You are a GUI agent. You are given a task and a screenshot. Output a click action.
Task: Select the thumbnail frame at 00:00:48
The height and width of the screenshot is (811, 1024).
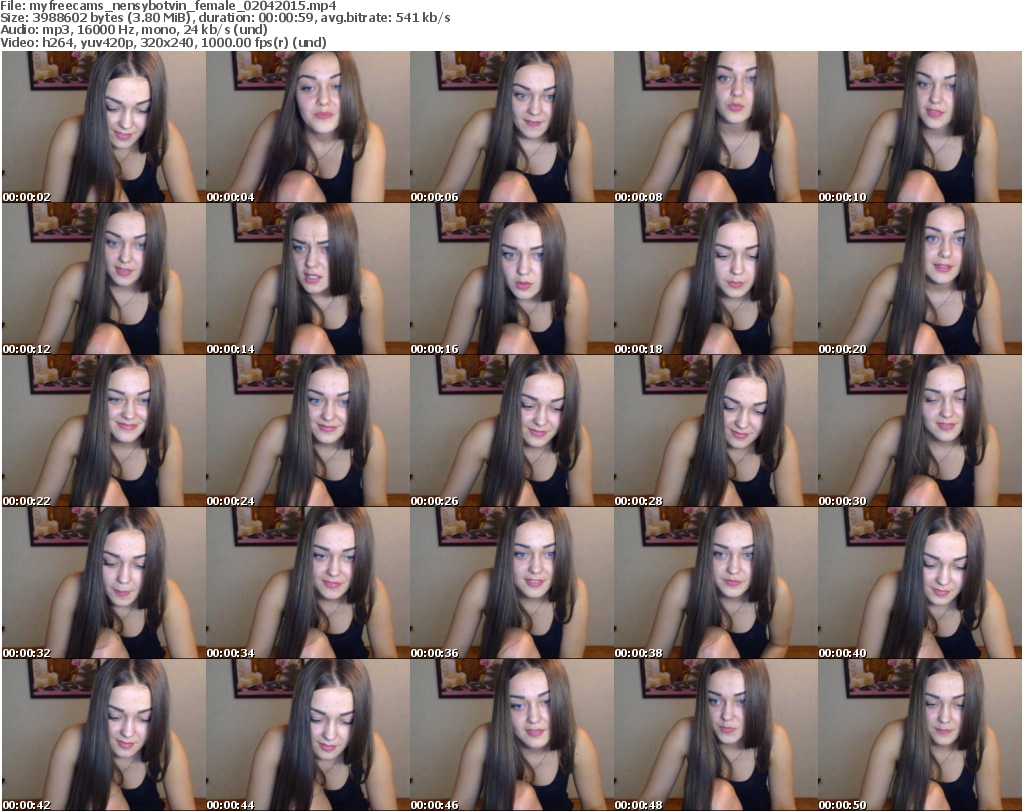click(x=716, y=735)
